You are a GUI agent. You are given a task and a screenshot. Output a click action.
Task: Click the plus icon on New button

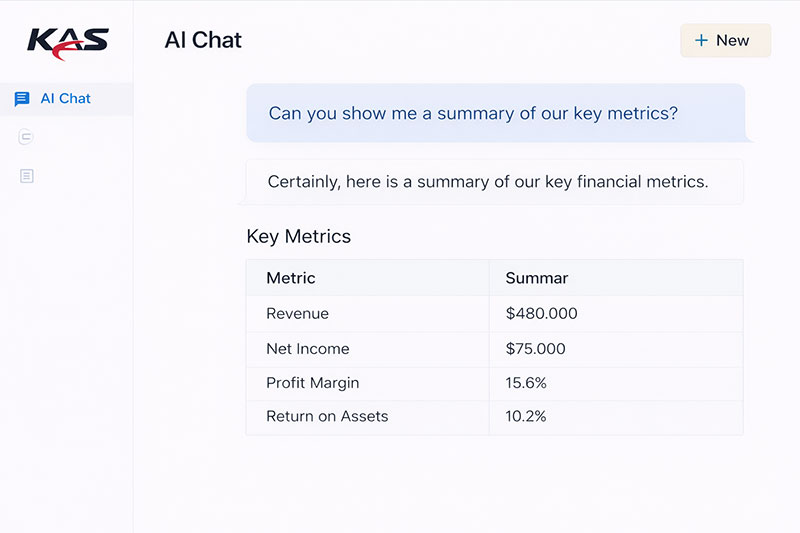coord(701,41)
